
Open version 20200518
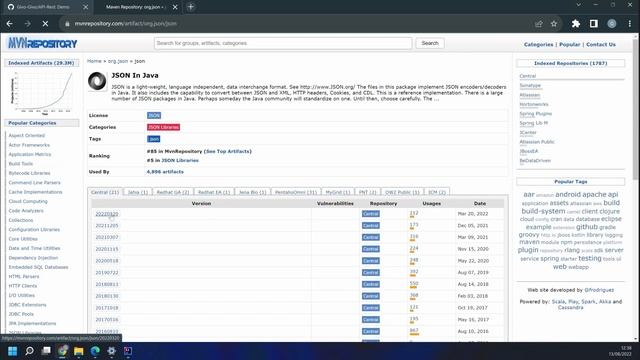coord(107,261)
